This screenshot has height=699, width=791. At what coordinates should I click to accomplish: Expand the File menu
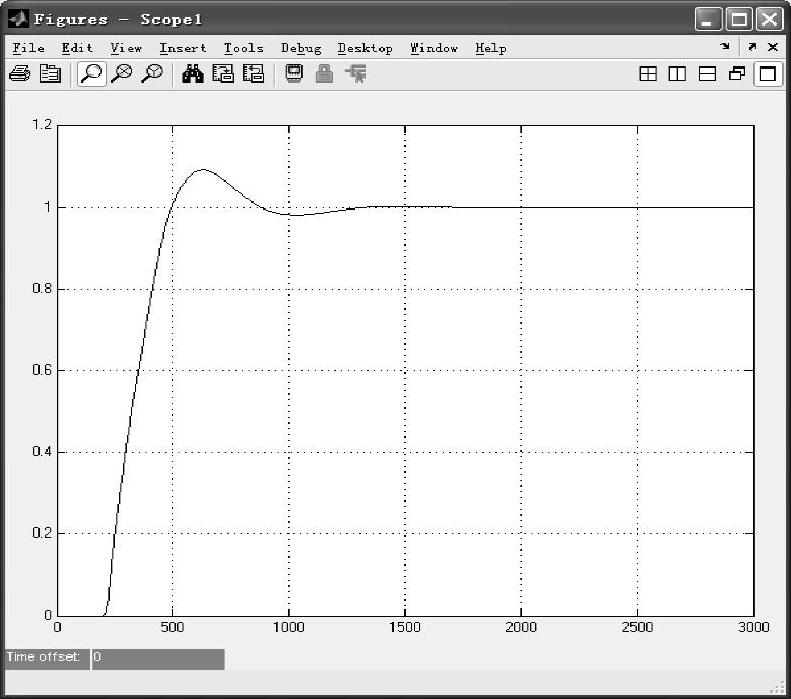pyautogui.click(x=28, y=48)
